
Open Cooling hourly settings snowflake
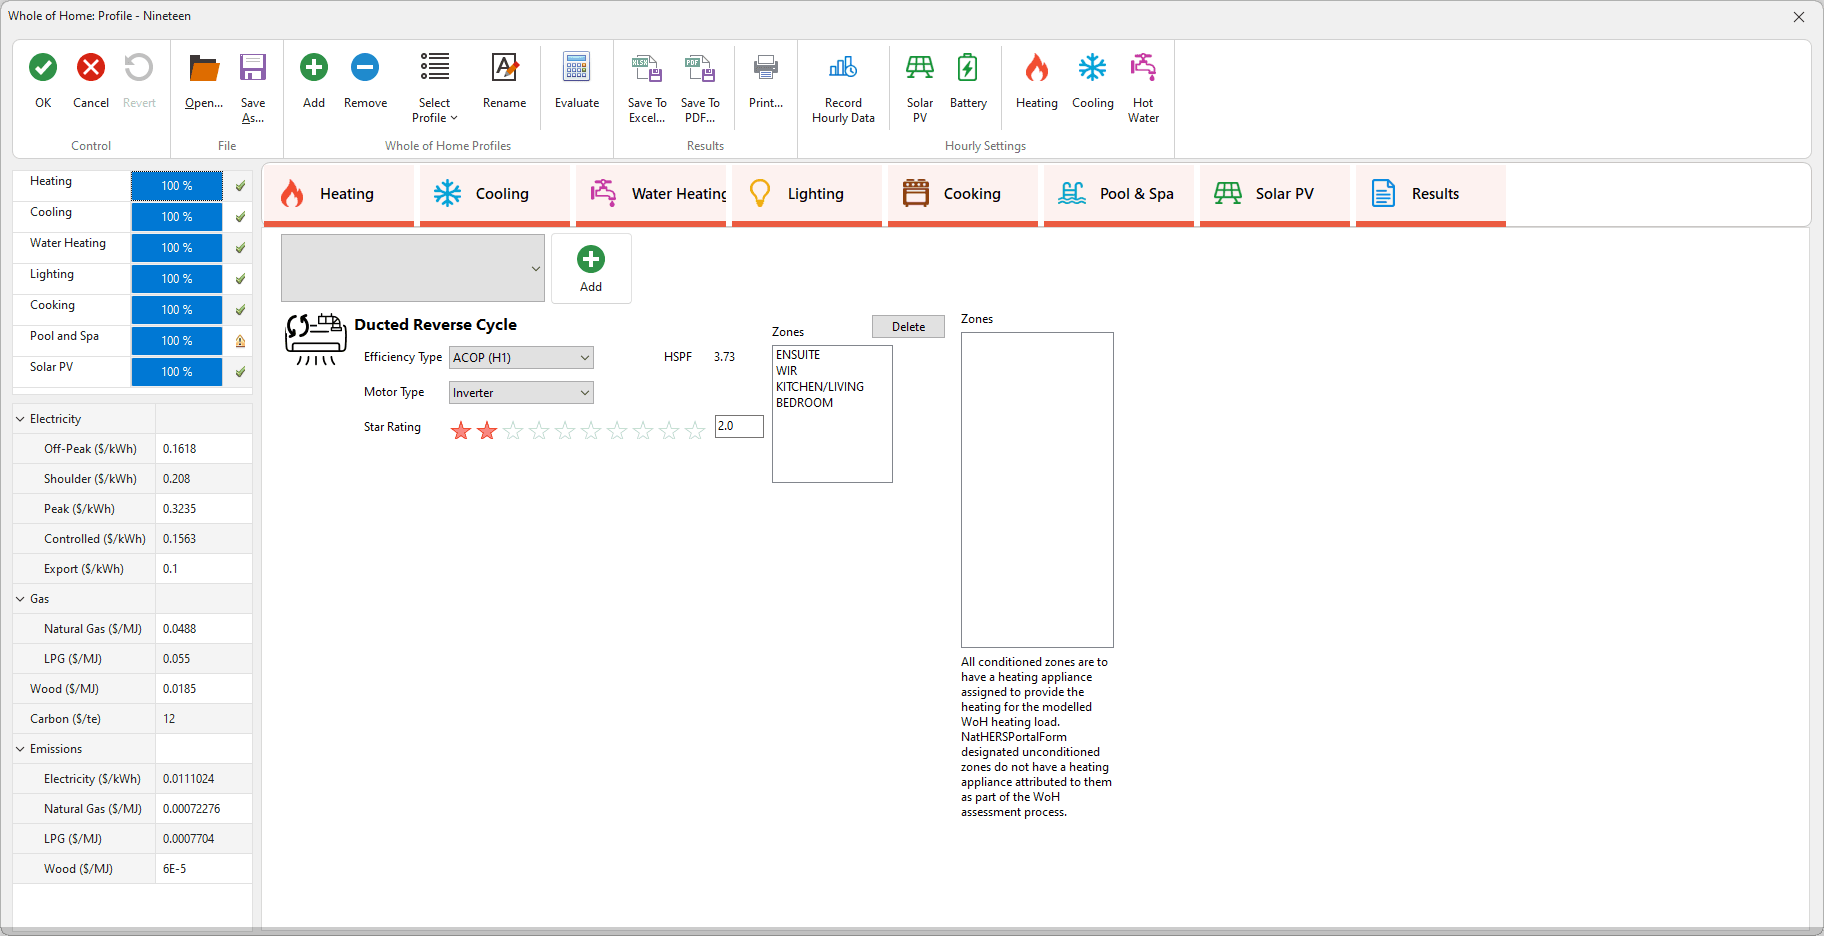1092,67
